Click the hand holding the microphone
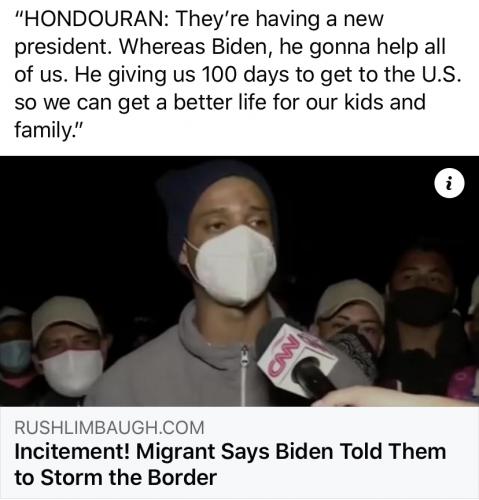Screen dimensions: 479x500 click(x=383, y=397)
